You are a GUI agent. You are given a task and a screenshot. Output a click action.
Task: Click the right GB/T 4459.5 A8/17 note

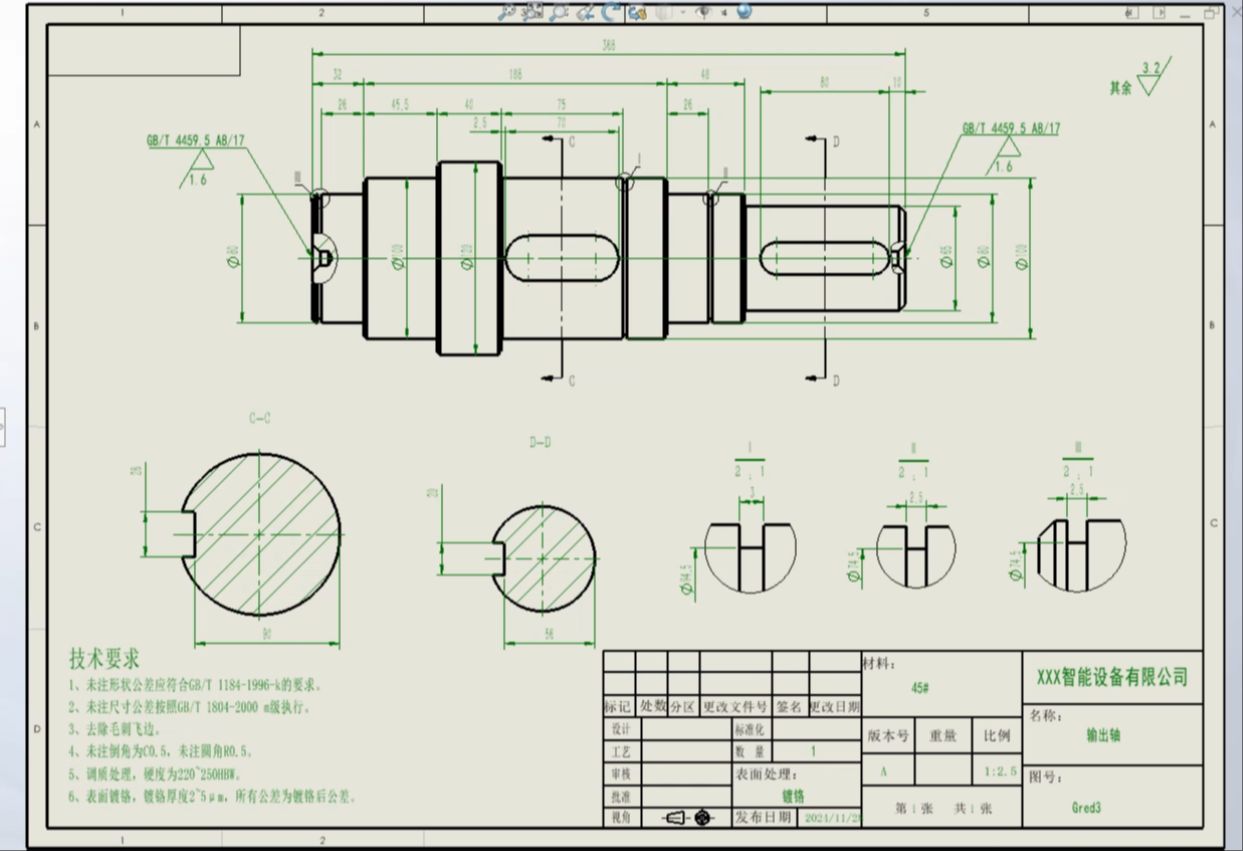click(1011, 129)
